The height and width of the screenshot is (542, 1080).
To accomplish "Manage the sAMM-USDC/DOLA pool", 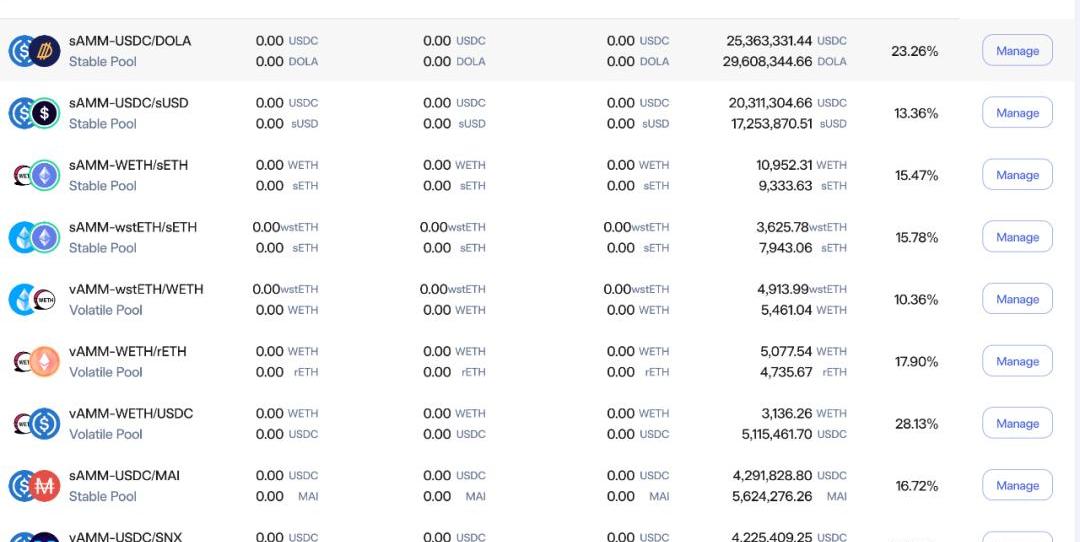I will point(1017,51).
